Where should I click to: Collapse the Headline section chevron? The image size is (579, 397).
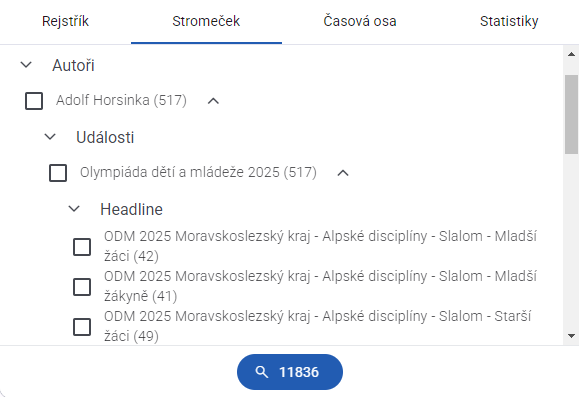74,209
